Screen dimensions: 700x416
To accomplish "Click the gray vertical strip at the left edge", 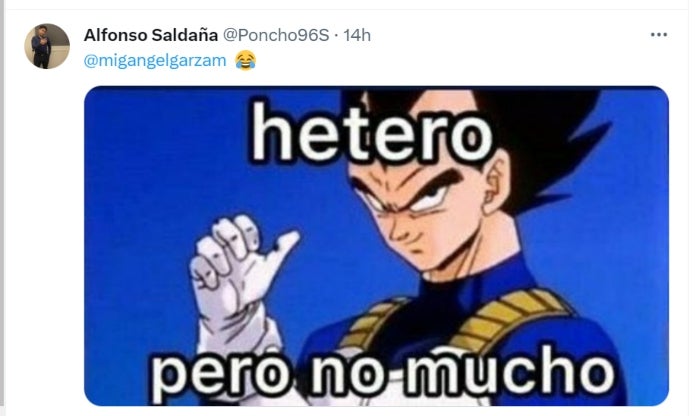I will [2, 208].
